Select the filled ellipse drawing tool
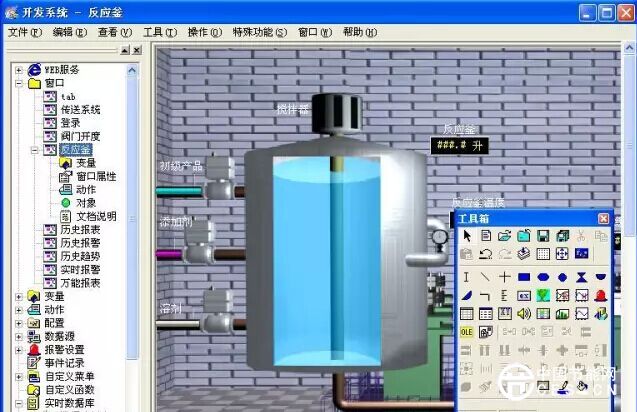The image size is (637, 412). coord(542,277)
